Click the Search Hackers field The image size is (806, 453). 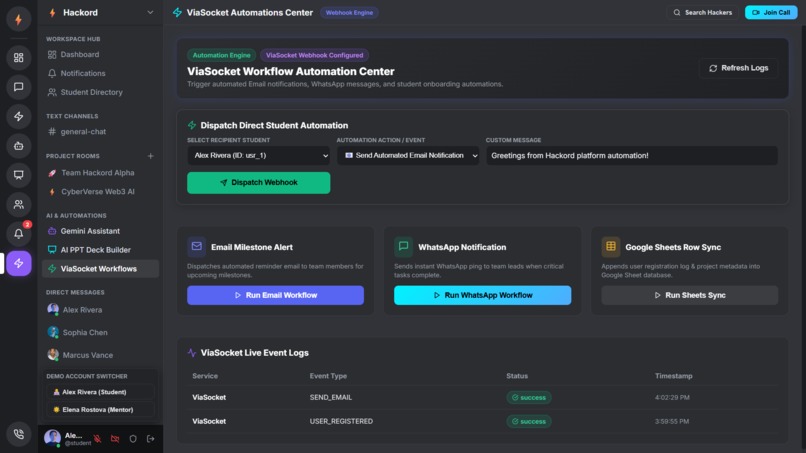[x=702, y=12]
